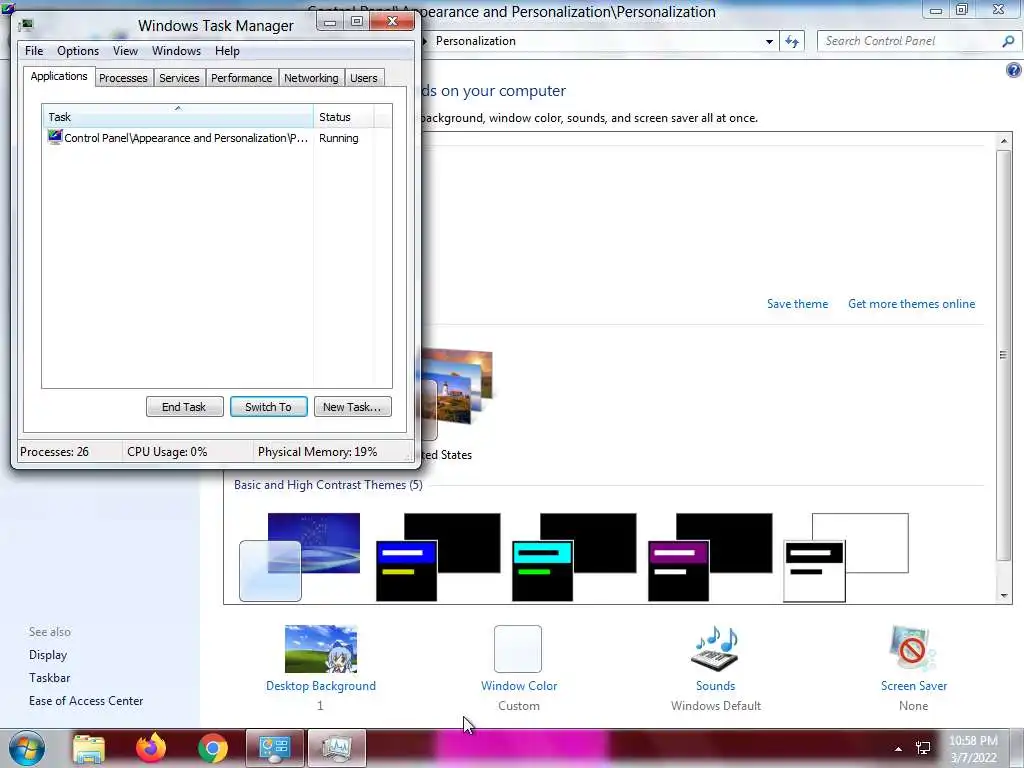Screen dimensions: 1024x768
Task: Select the cyan-title high contrast theme thumbnail
Action: click(574, 557)
